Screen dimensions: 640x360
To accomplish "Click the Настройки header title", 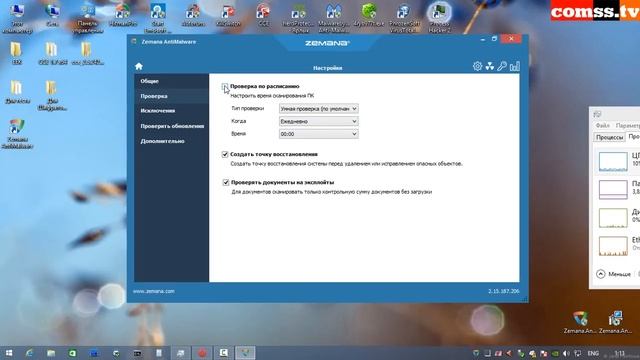I will point(327,68).
